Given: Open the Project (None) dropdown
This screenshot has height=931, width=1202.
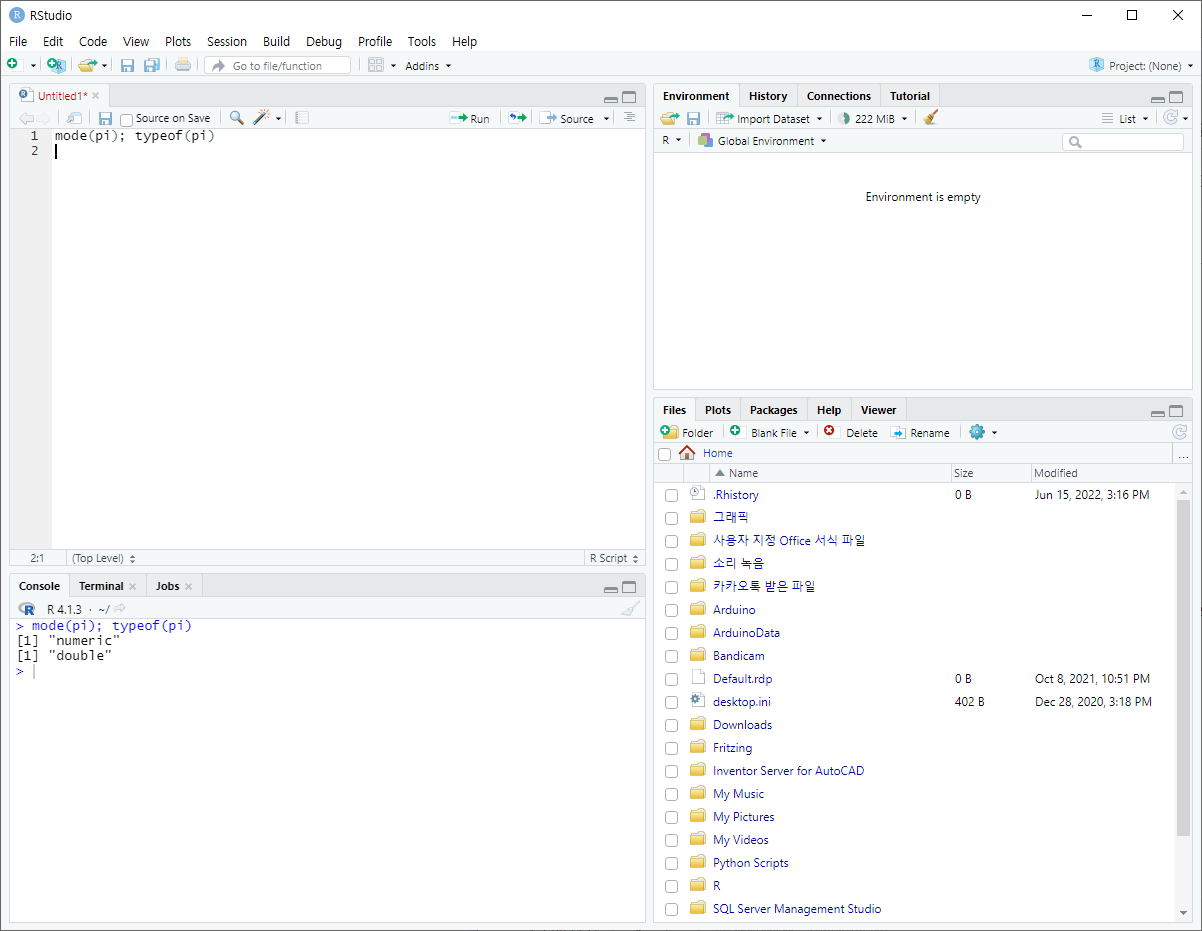Looking at the screenshot, I should 1141,66.
